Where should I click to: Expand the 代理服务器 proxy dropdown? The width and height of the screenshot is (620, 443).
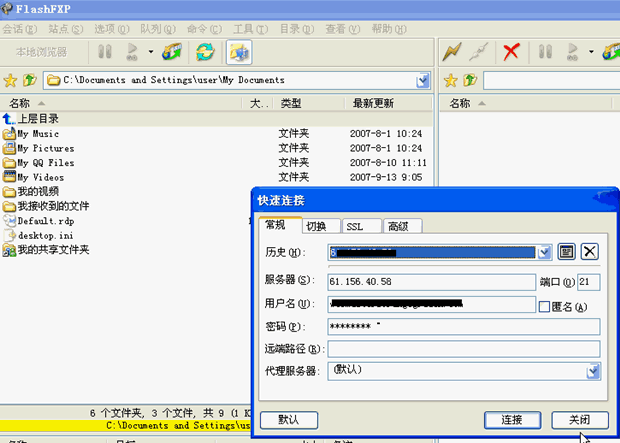(593, 371)
